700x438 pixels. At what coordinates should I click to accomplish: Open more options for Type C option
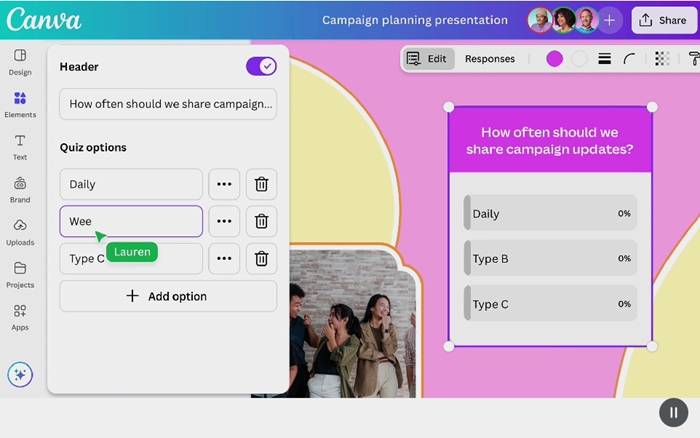point(224,258)
